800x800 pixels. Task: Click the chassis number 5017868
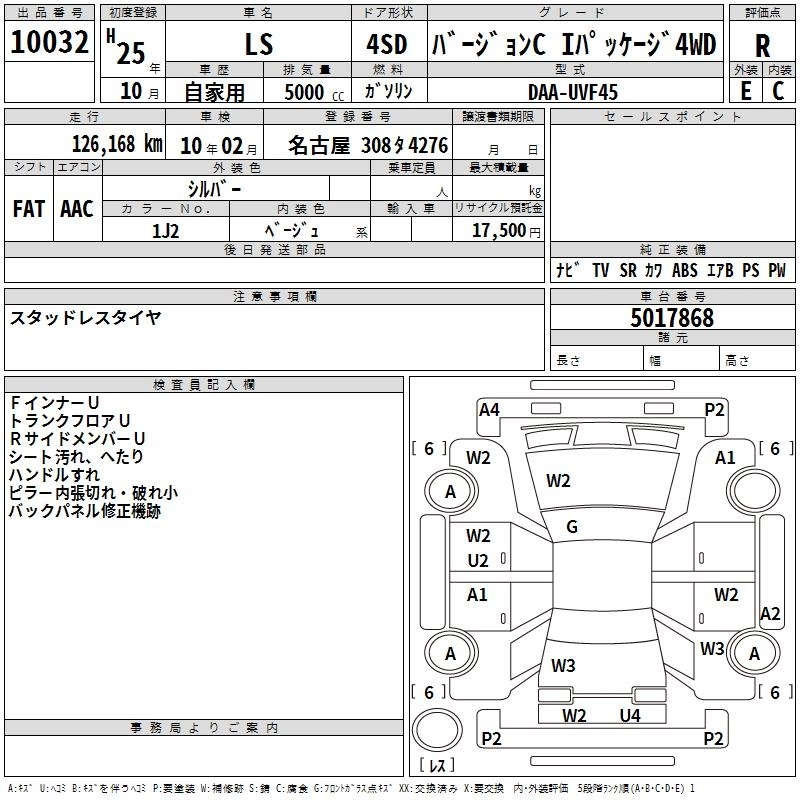tap(672, 318)
